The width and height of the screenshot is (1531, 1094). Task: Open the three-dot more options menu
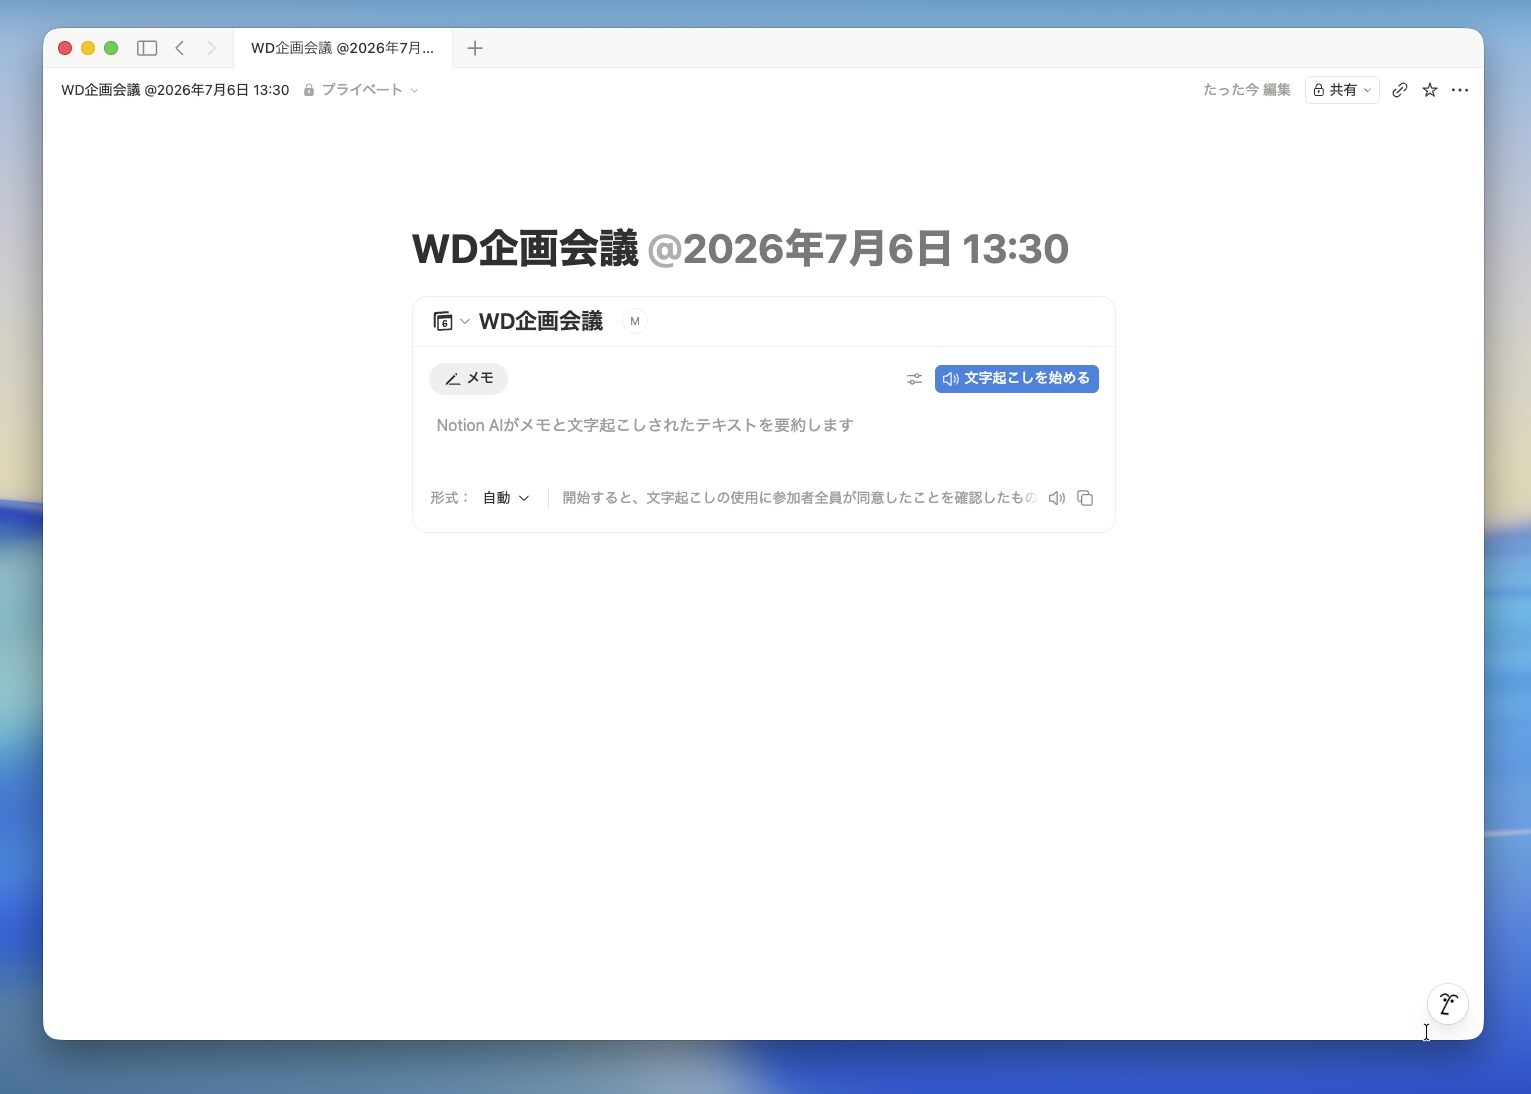pyautogui.click(x=1460, y=90)
